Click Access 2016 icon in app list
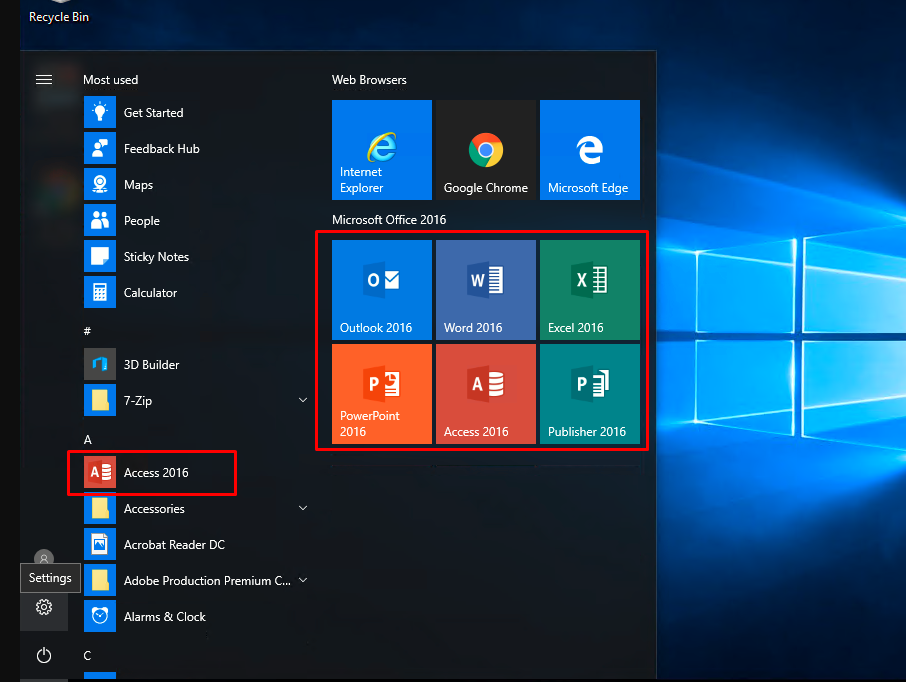This screenshot has width=906, height=682. pos(99,472)
